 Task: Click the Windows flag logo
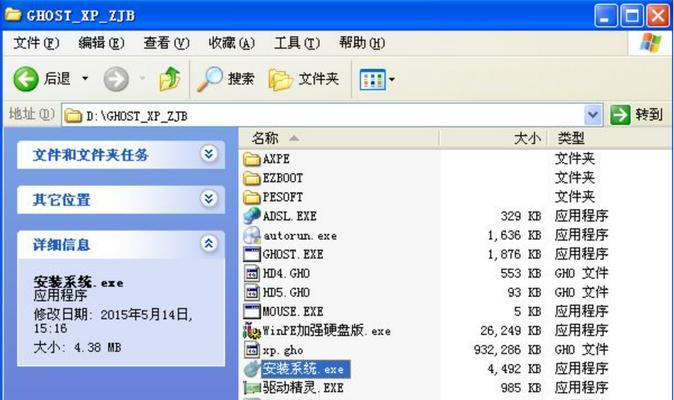[x=650, y=43]
